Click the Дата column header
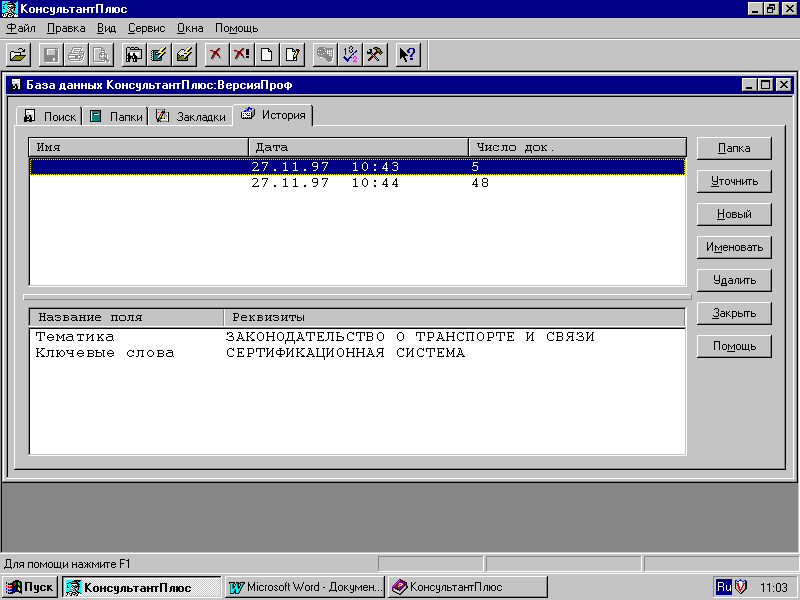Image resolution: width=800 pixels, height=600 pixels. (358, 147)
